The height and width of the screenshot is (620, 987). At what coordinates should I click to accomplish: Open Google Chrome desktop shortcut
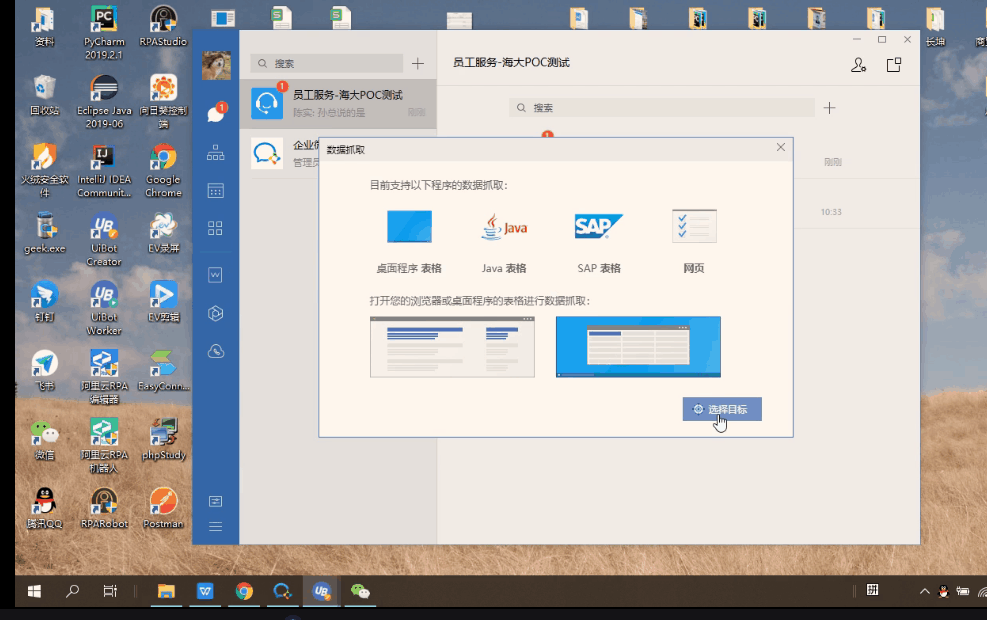tap(163, 171)
